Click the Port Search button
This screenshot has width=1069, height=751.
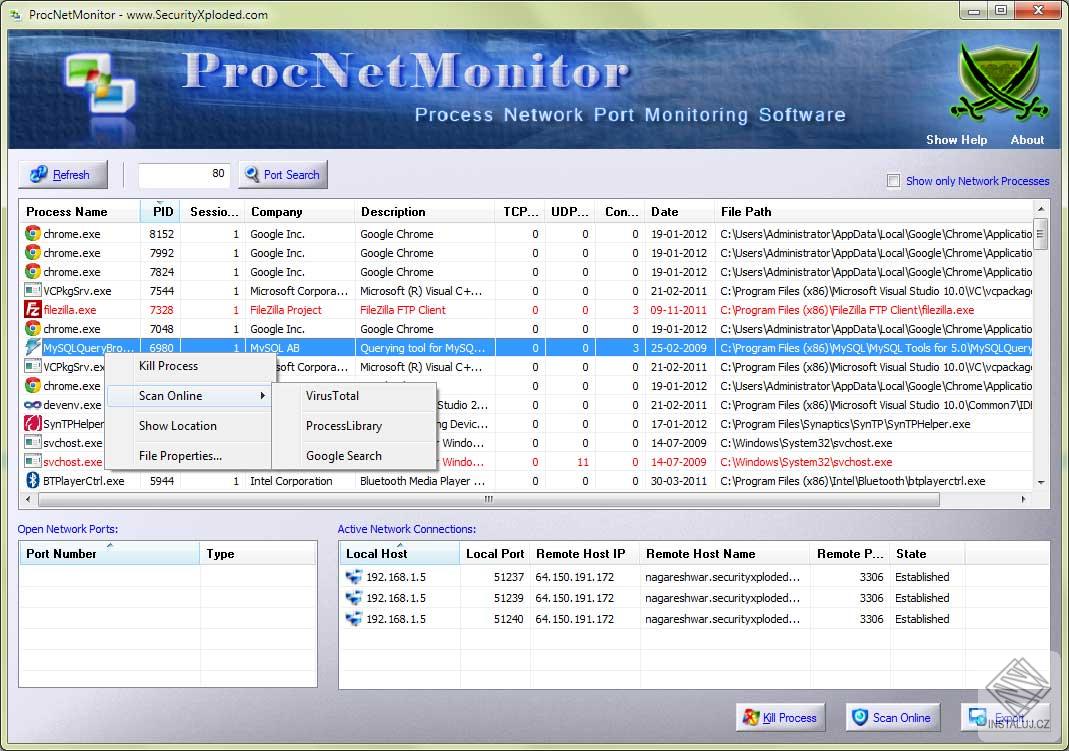(283, 174)
